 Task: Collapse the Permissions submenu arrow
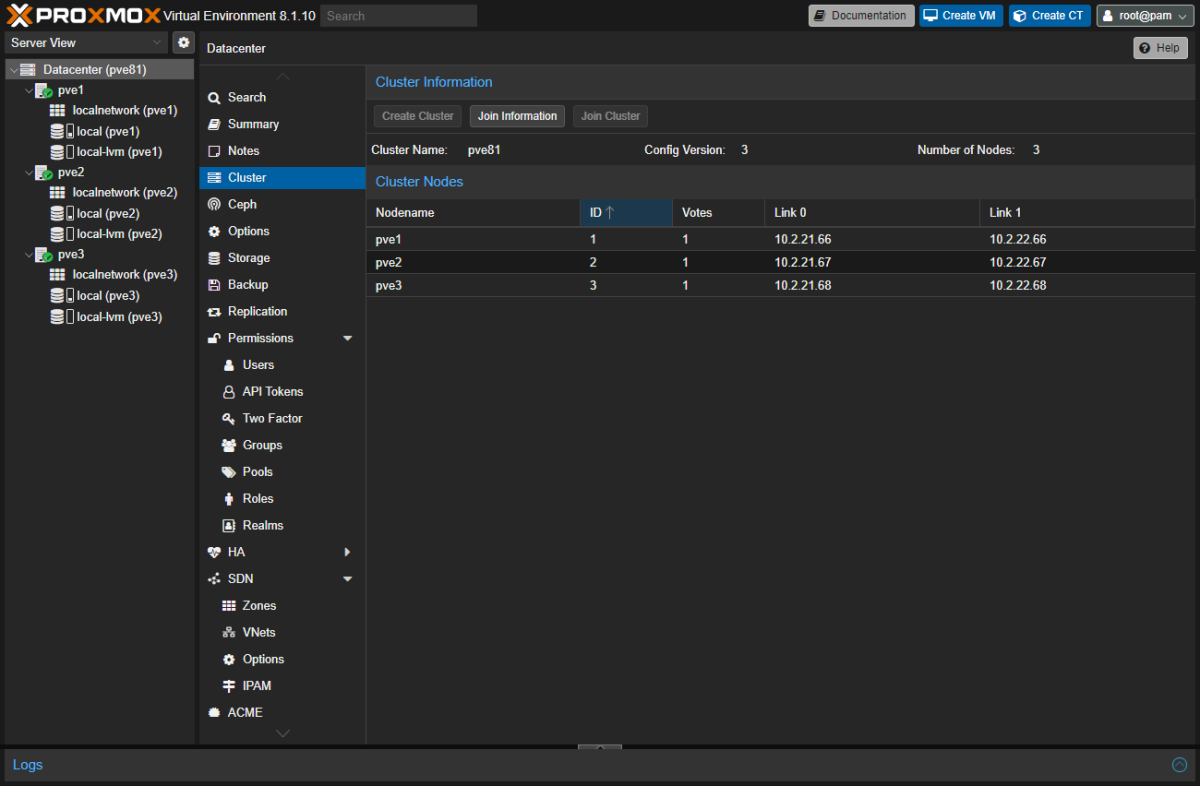click(x=347, y=339)
